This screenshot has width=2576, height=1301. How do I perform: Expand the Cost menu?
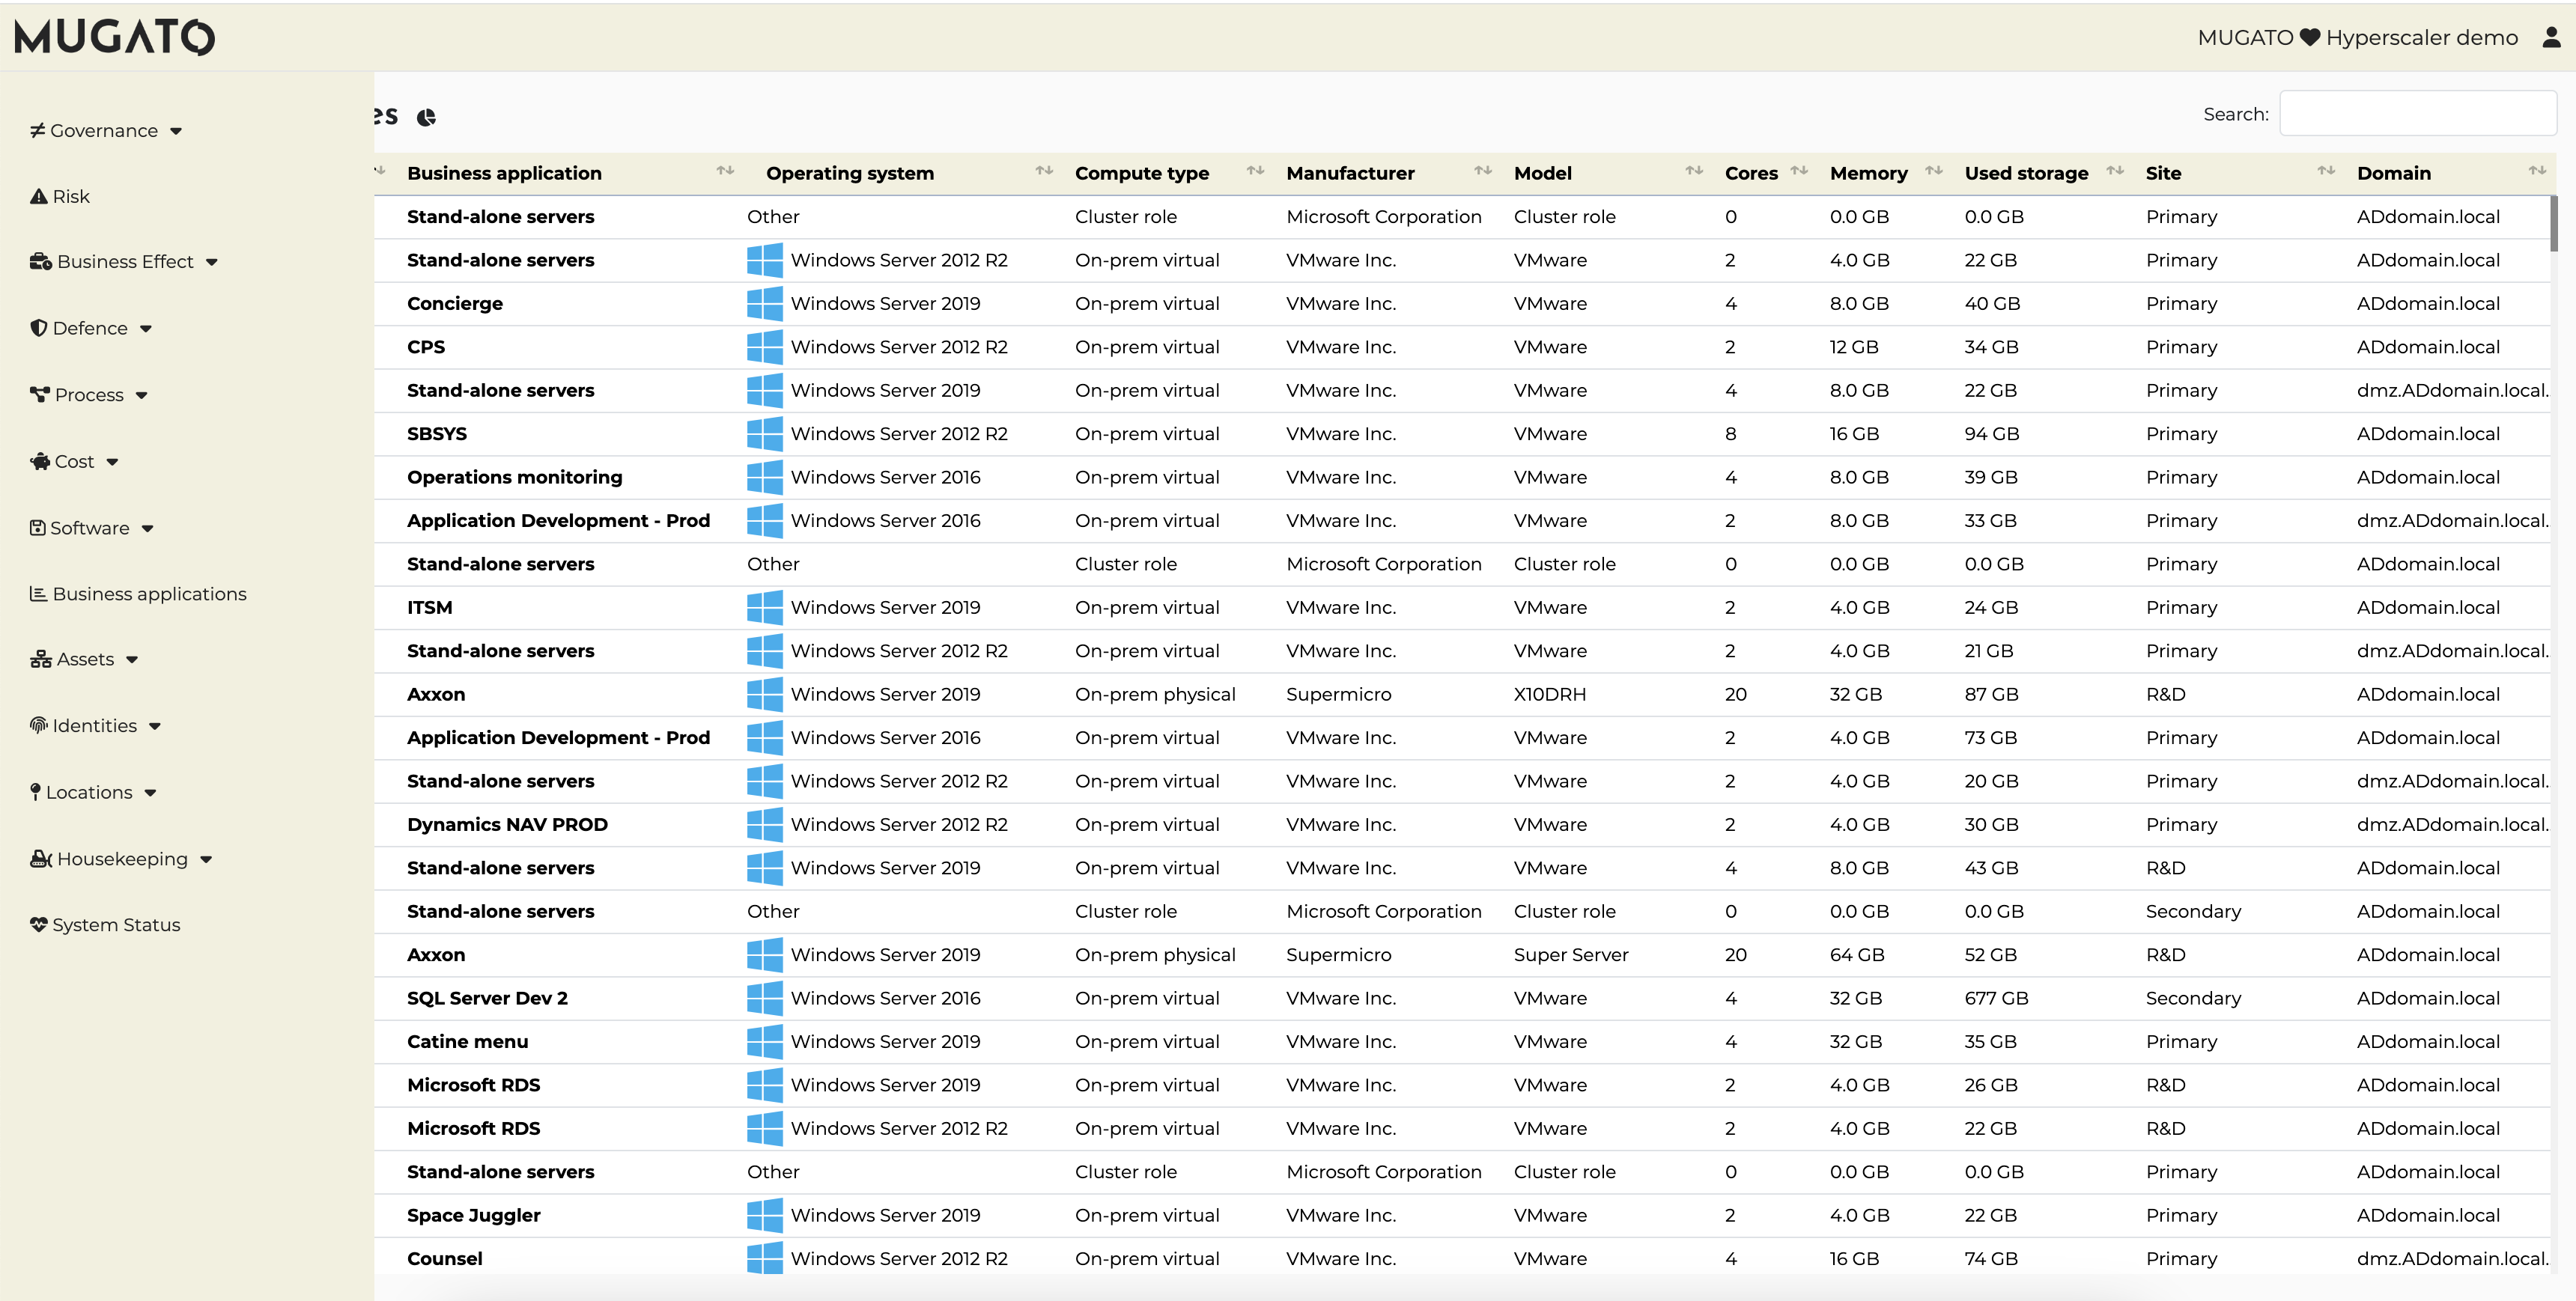click(x=112, y=462)
